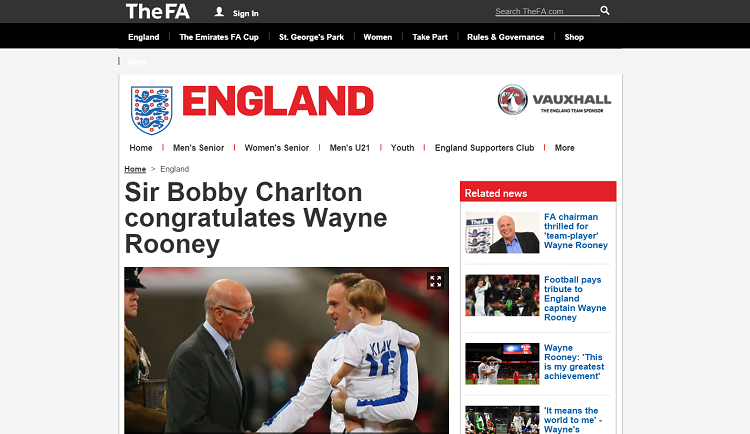Open the faded More item under the black bar
Screen dimensions: 750x434
137,62
